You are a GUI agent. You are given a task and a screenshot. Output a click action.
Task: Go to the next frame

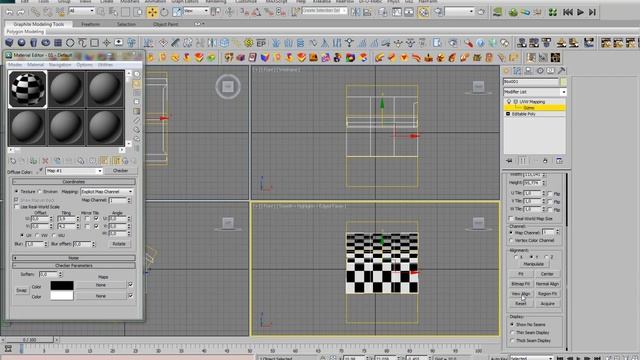pos(592,12)
